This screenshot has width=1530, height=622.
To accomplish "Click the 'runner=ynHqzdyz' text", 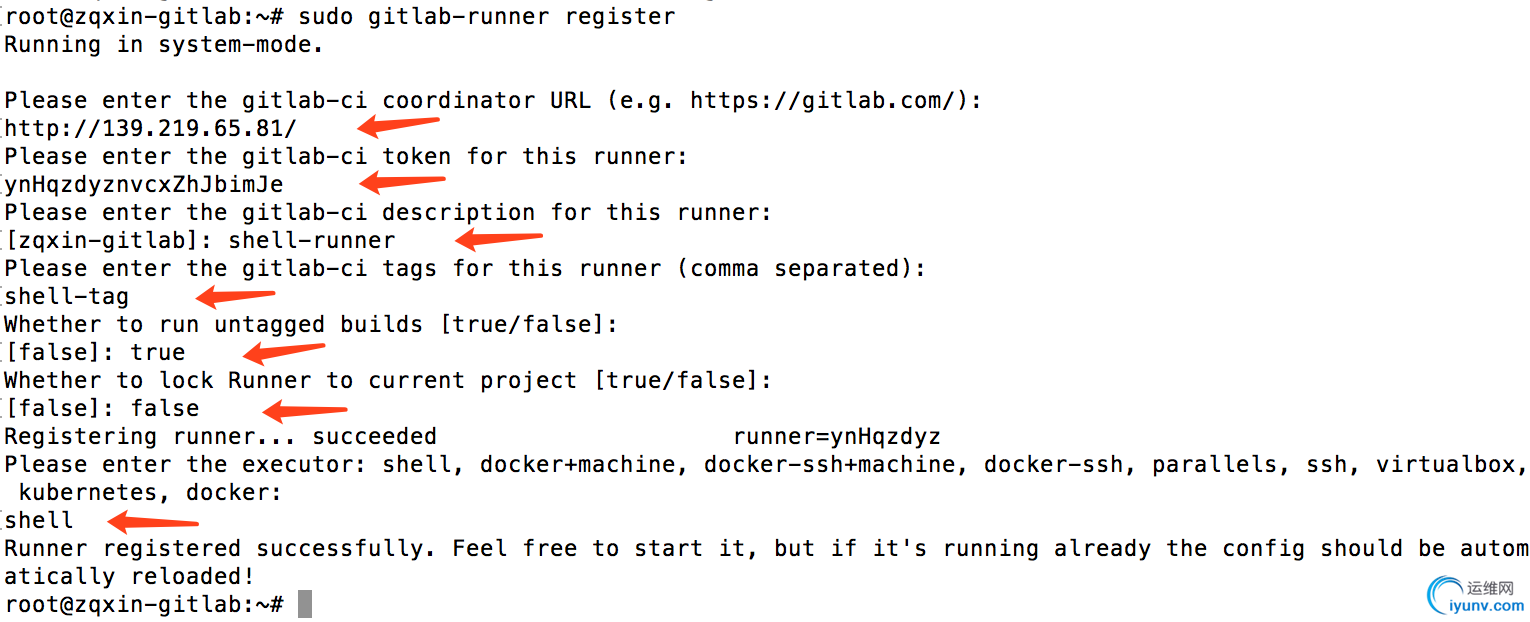I will pyautogui.click(x=837, y=437).
